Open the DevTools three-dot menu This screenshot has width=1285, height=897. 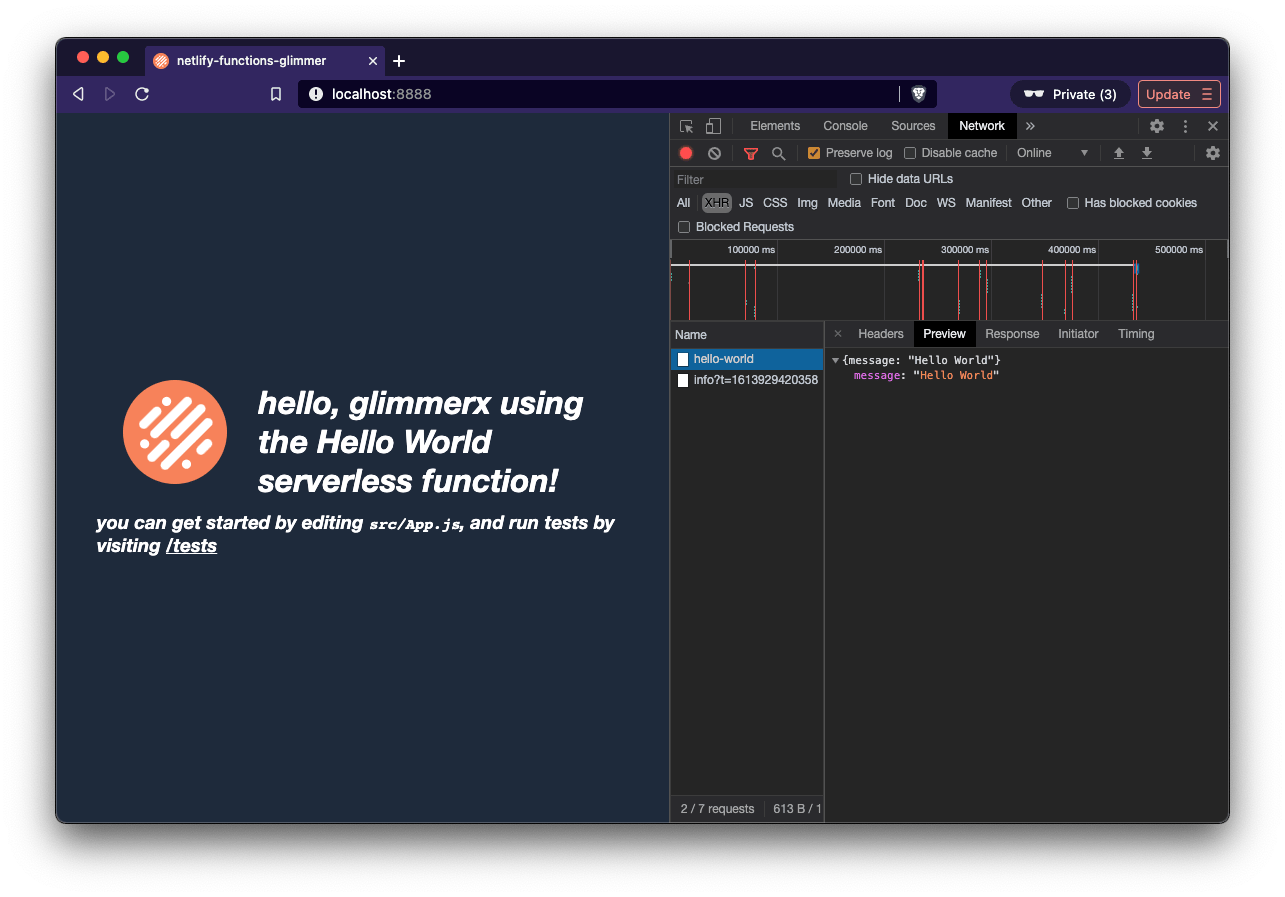1184,126
